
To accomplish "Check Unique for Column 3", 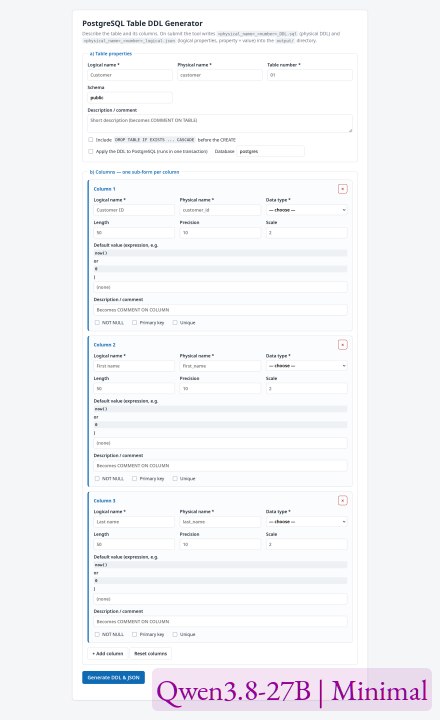I will point(175,635).
